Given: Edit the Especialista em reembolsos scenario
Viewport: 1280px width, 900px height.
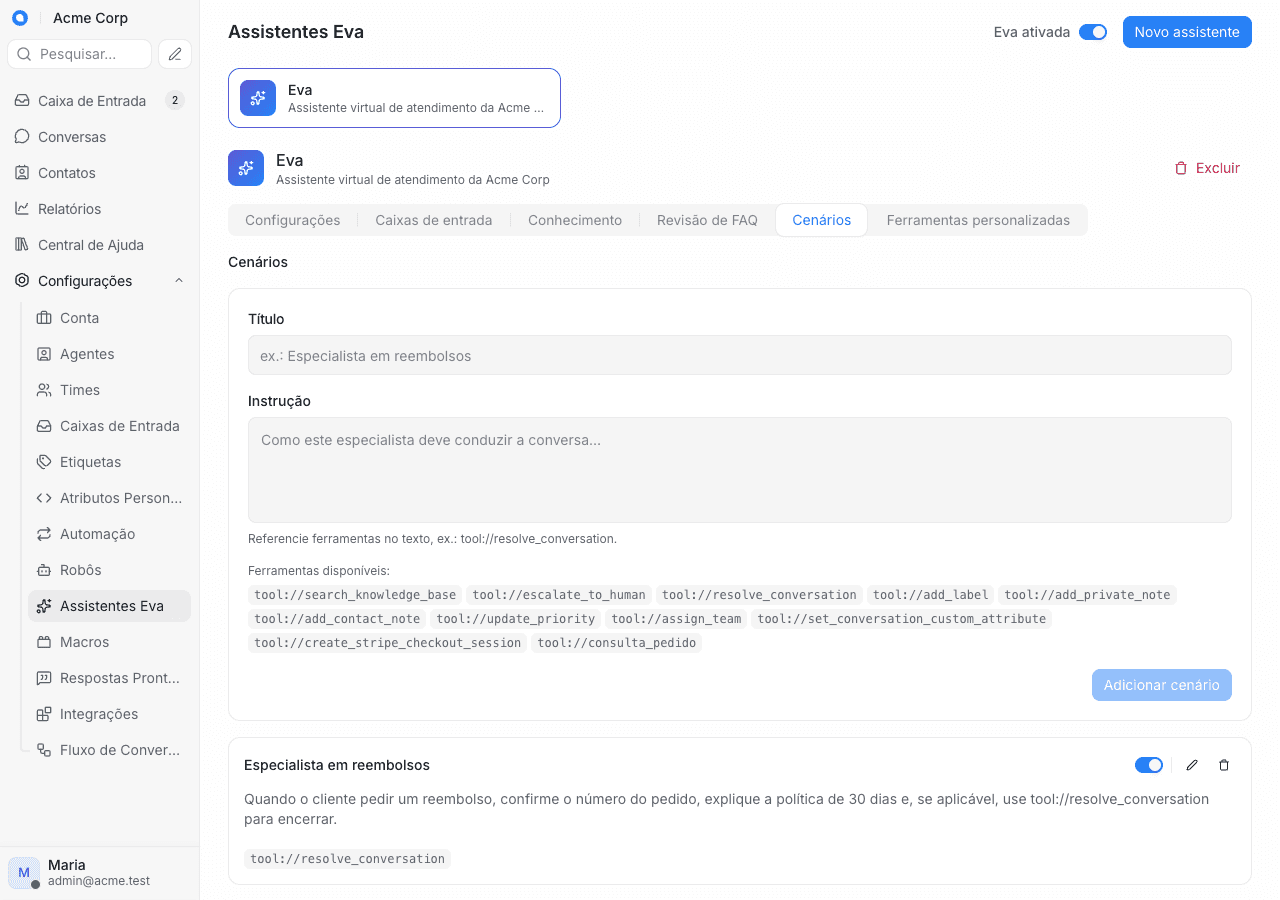Looking at the screenshot, I should click(1192, 765).
